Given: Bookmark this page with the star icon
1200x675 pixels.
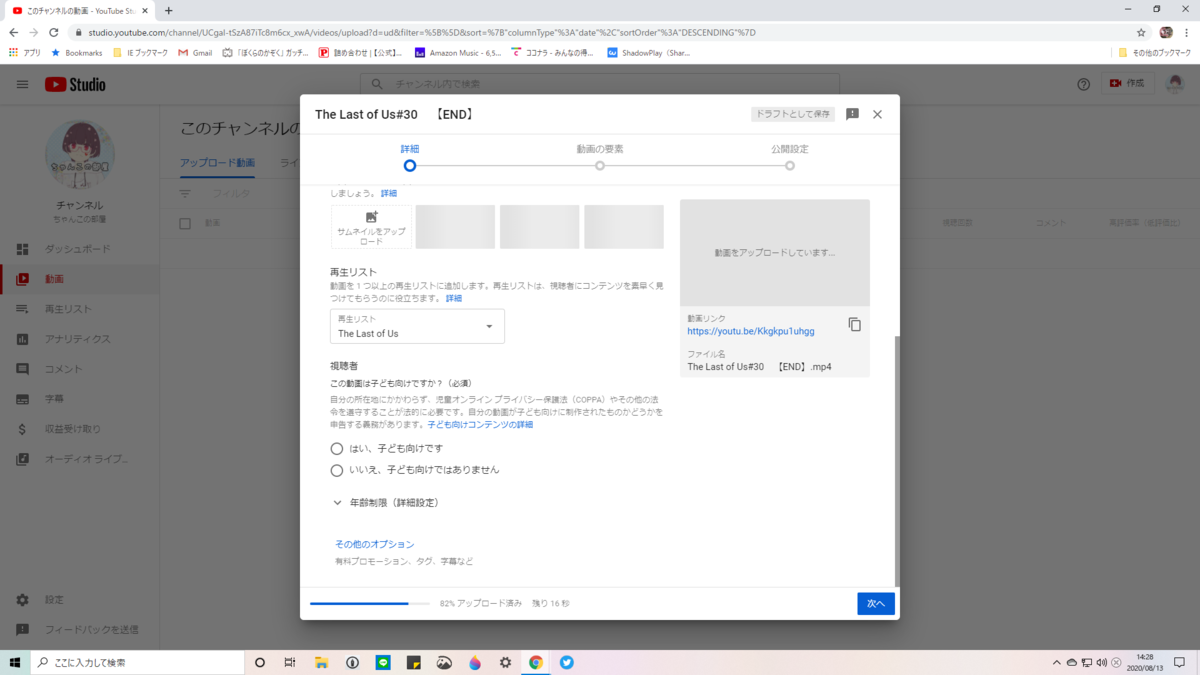Looking at the screenshot, I should point(1141,32).
